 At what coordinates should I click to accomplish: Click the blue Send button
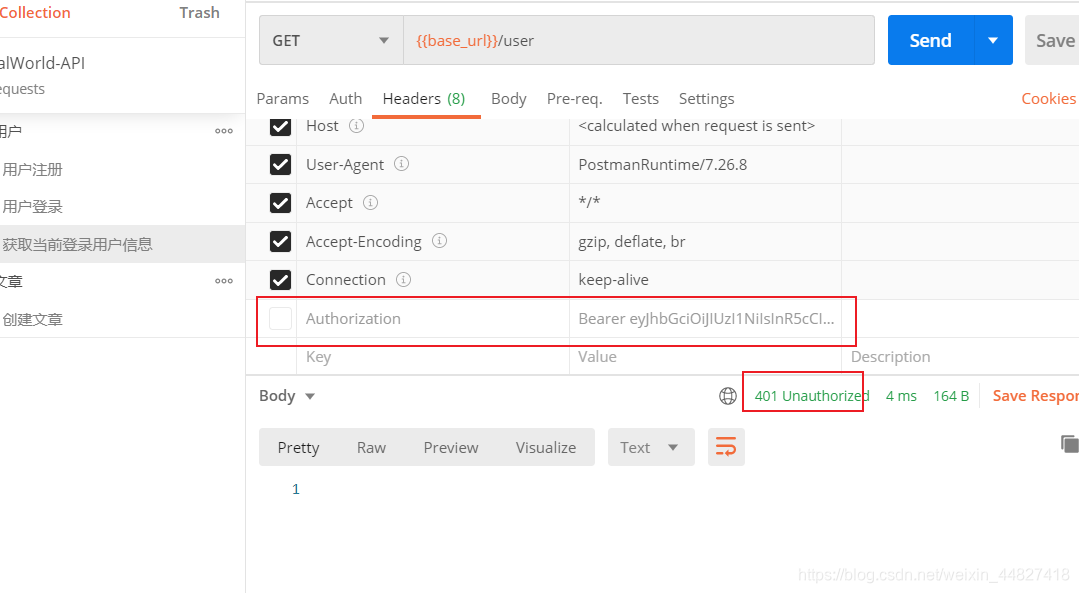931,41
